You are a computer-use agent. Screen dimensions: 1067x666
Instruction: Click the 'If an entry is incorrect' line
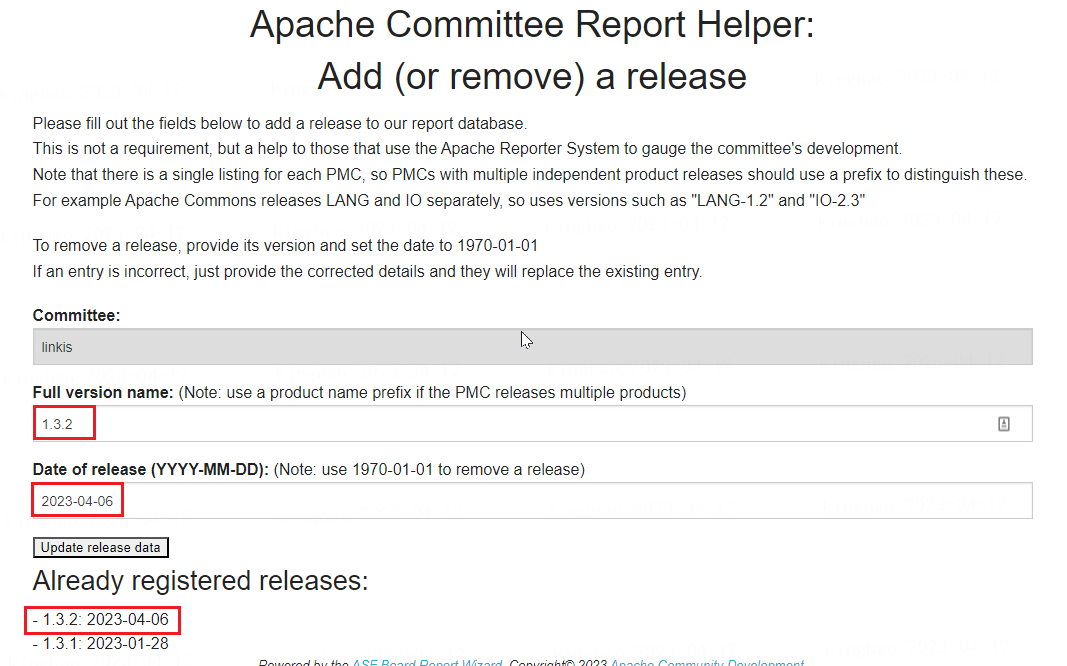click(367, 271)
